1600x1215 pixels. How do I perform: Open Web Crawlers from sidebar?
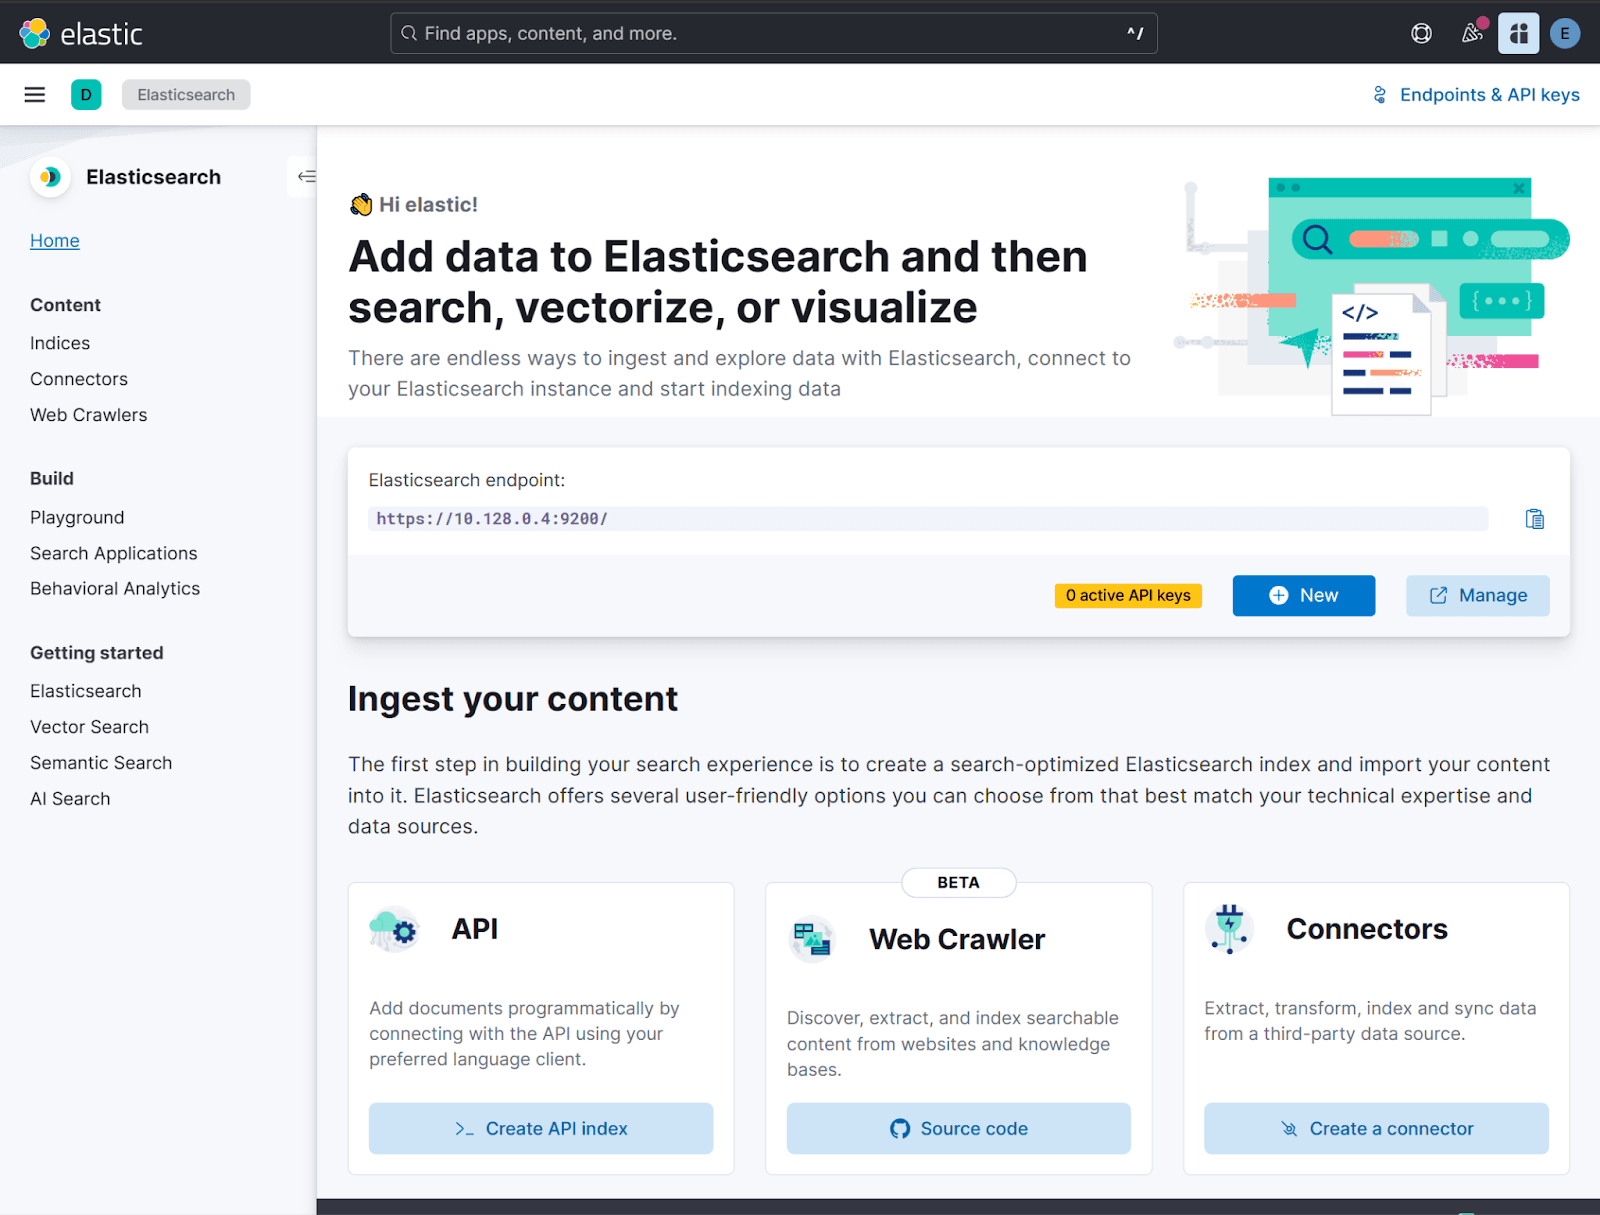coord(88,415)
